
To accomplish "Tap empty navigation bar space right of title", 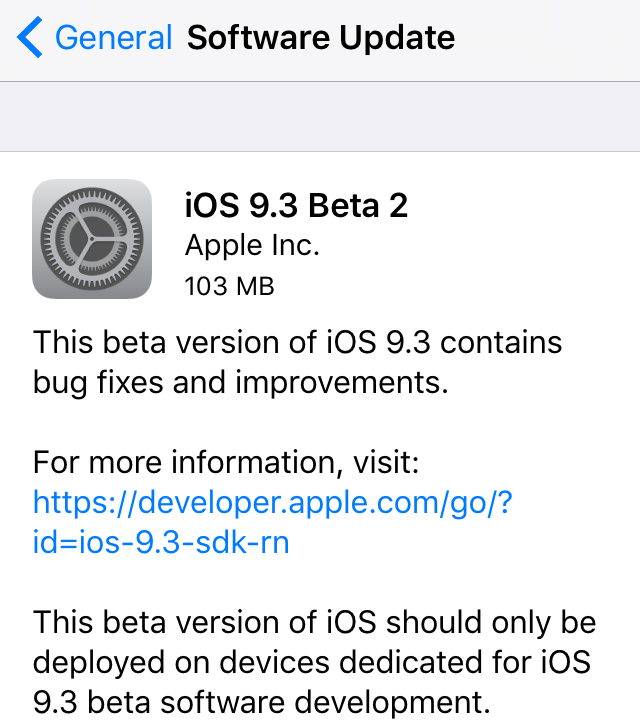I will click(x=550, y=38).
